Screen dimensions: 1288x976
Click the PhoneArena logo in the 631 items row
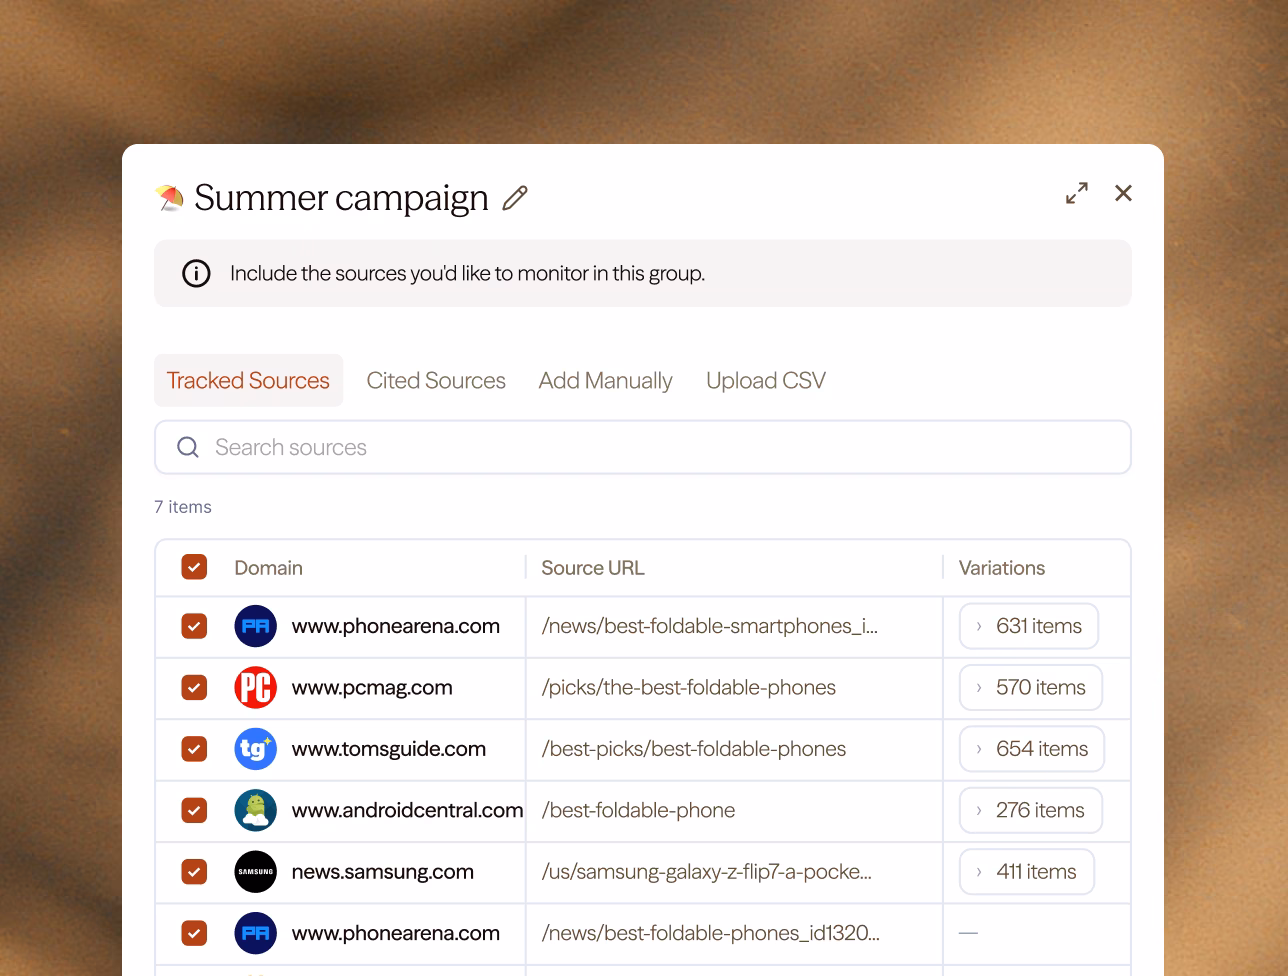(255, 626)
